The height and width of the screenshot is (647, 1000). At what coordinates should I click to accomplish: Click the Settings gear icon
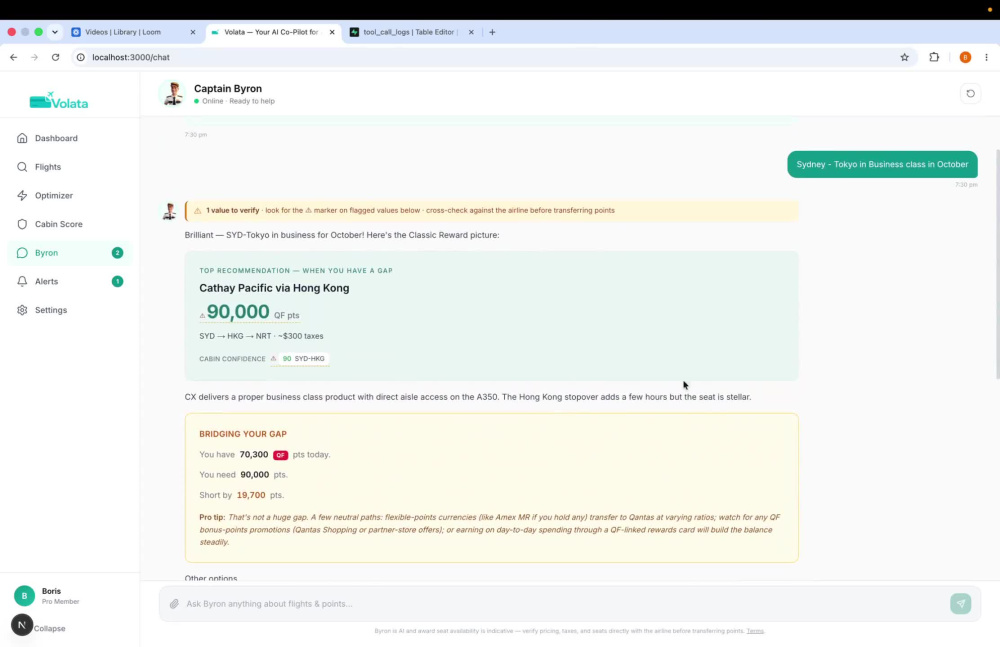[x=22, y=310]
